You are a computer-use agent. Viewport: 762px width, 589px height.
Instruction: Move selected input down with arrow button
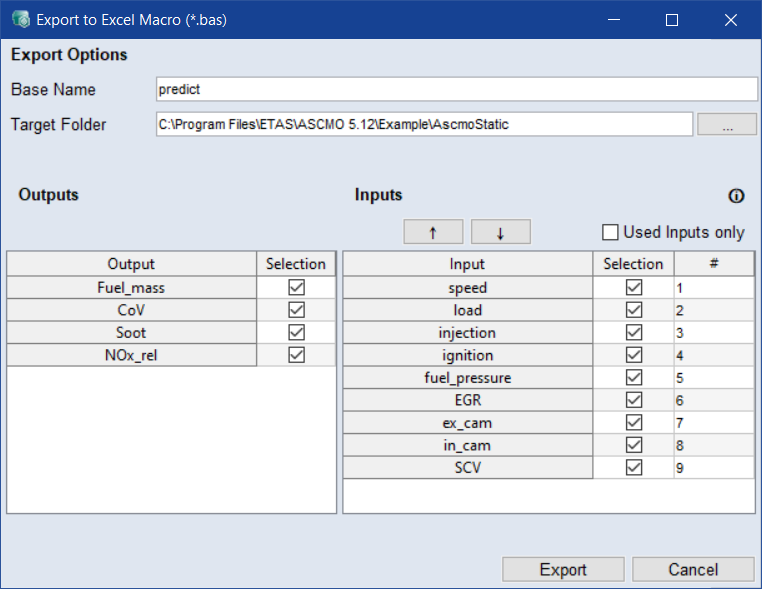(x=500, y=232)
